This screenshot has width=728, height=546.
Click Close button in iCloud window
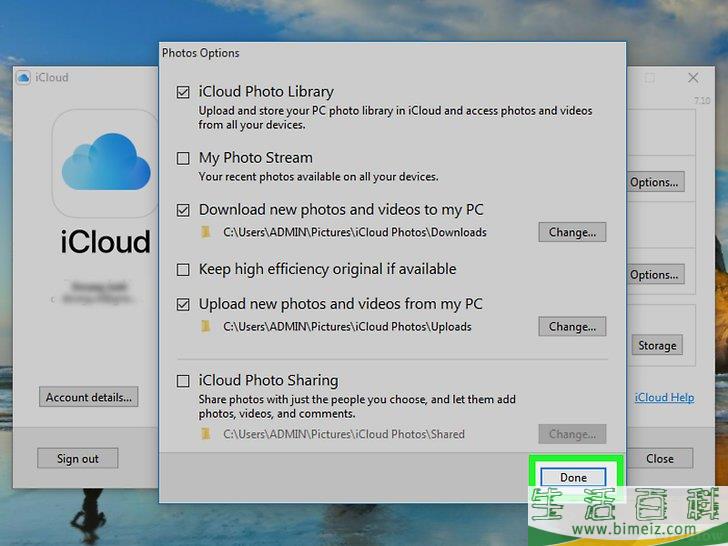(x=660, y=458)
